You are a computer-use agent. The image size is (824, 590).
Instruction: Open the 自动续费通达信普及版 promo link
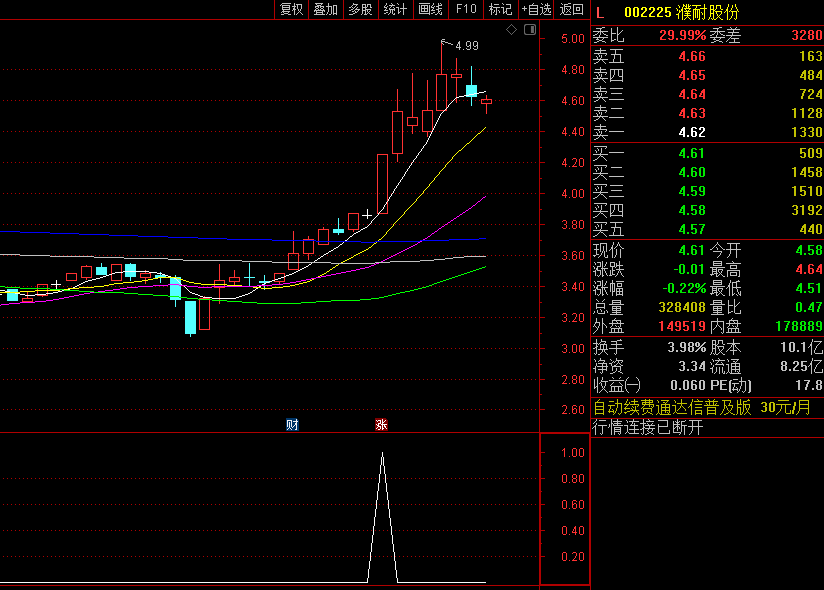(702, 407)
